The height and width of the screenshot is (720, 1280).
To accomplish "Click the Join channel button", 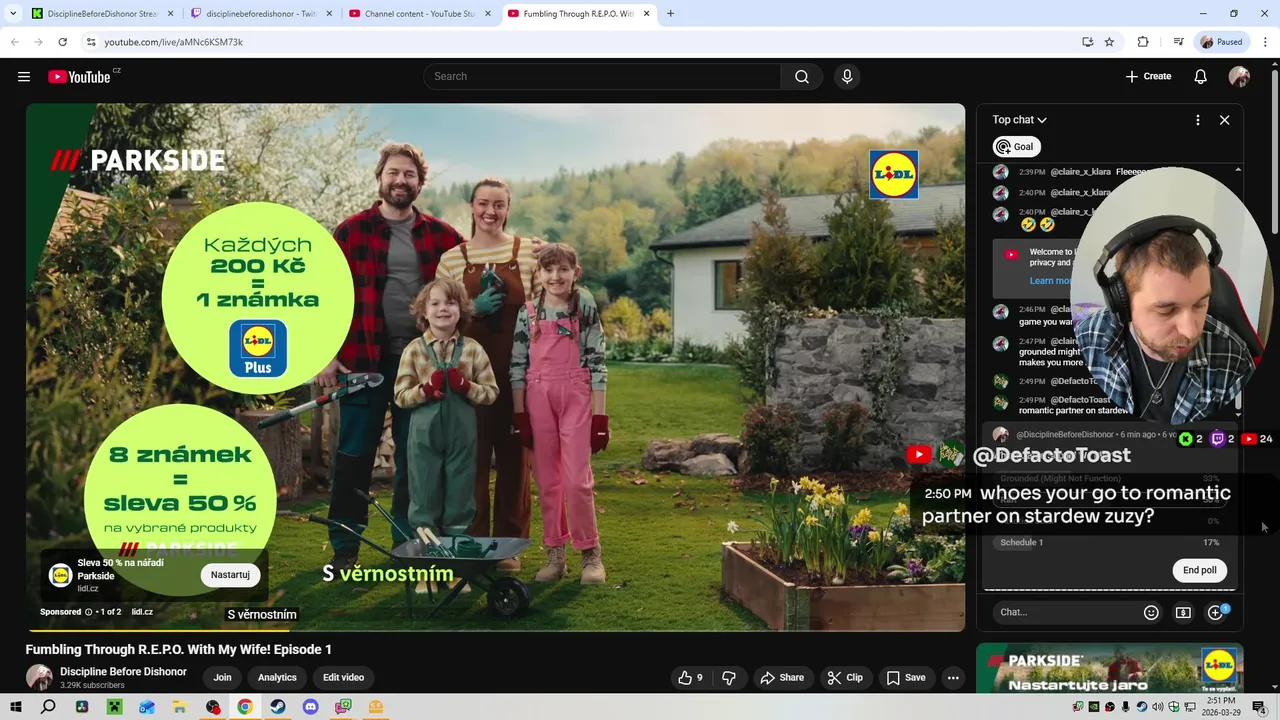I will tap(222, 678).
